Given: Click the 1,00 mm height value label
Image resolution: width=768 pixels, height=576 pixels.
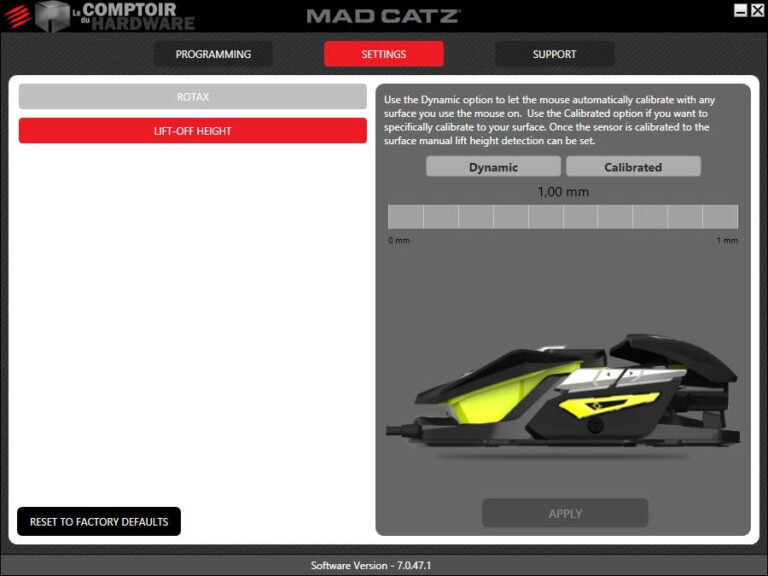Looking at the screenshot, I should [x=563, y=191].
